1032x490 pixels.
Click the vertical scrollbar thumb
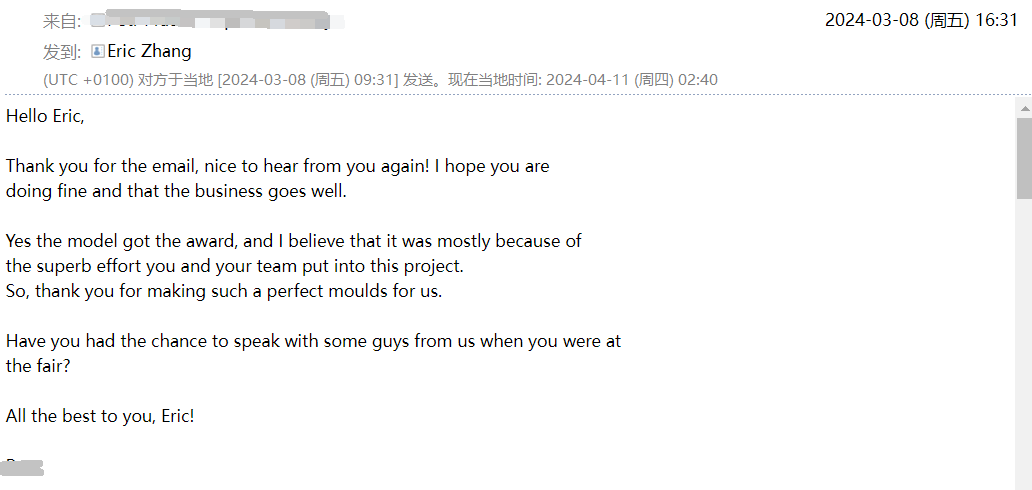pos(1024,158)
